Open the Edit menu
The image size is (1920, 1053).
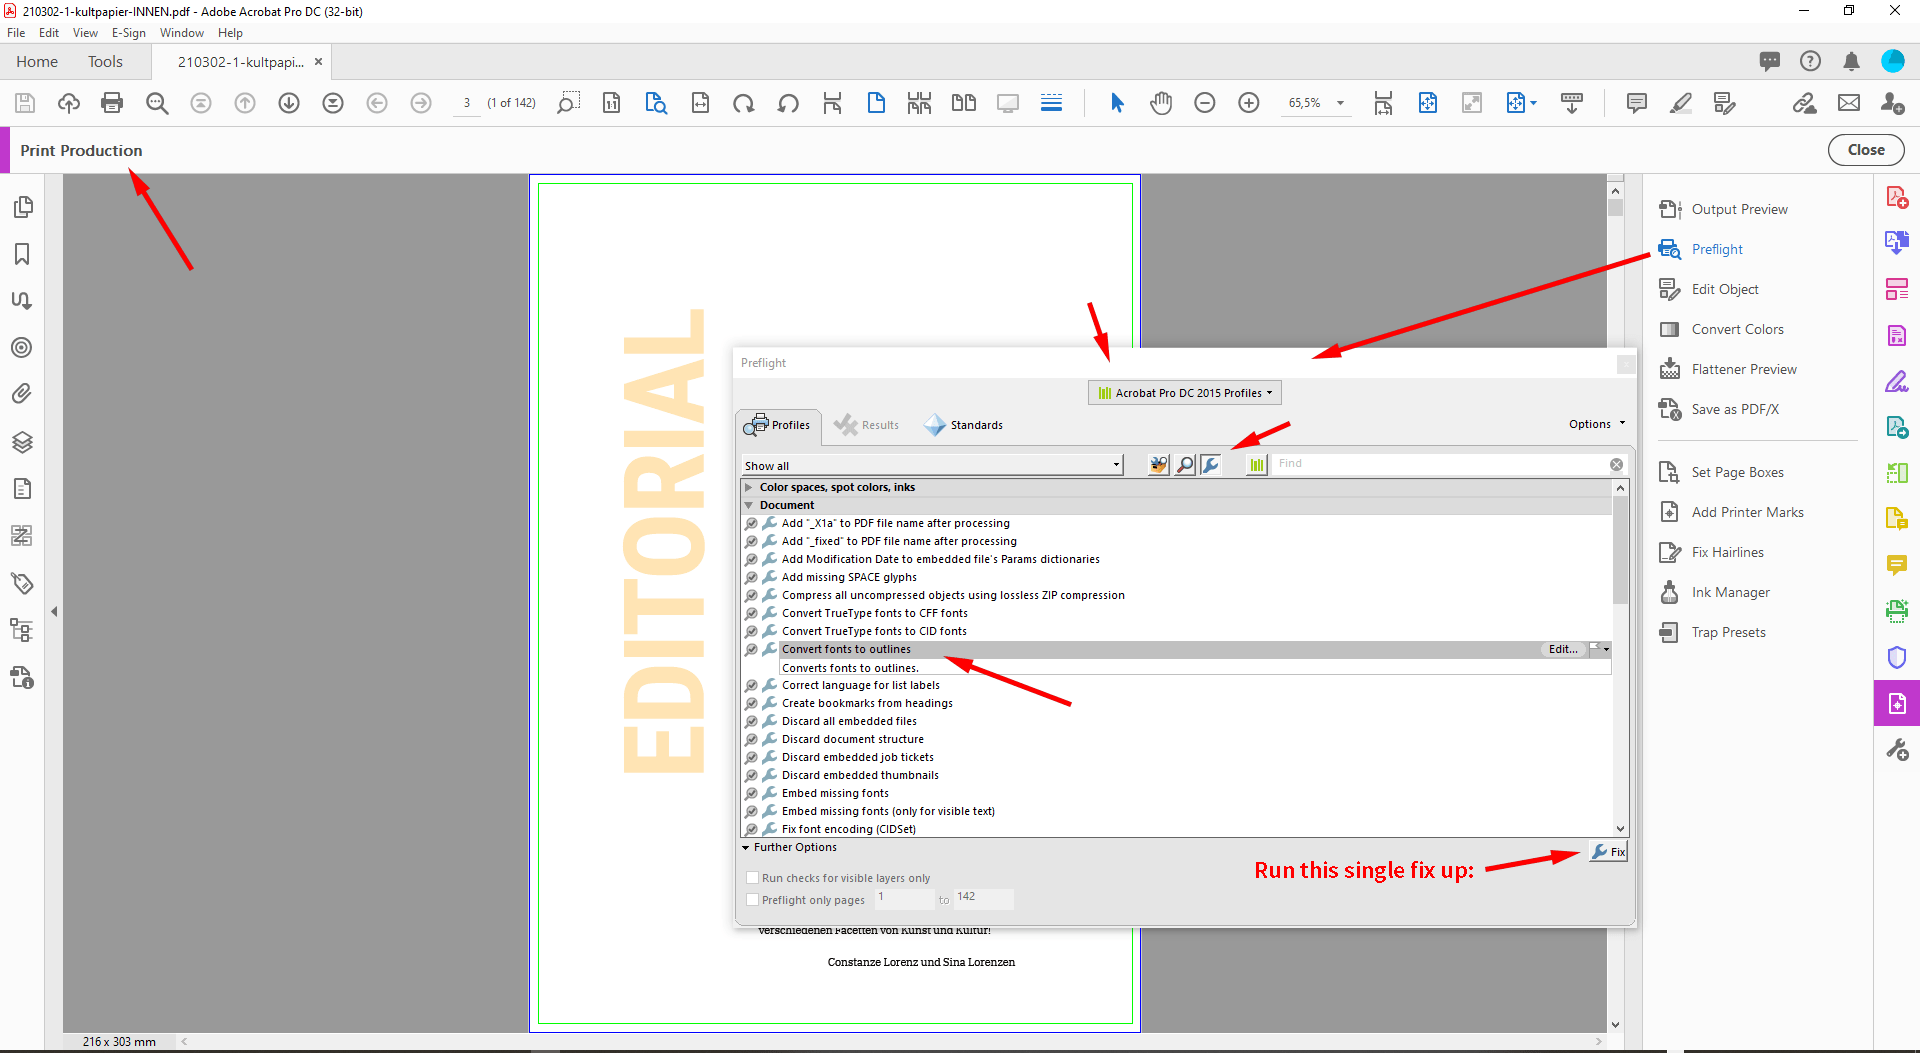coord(48,32)
